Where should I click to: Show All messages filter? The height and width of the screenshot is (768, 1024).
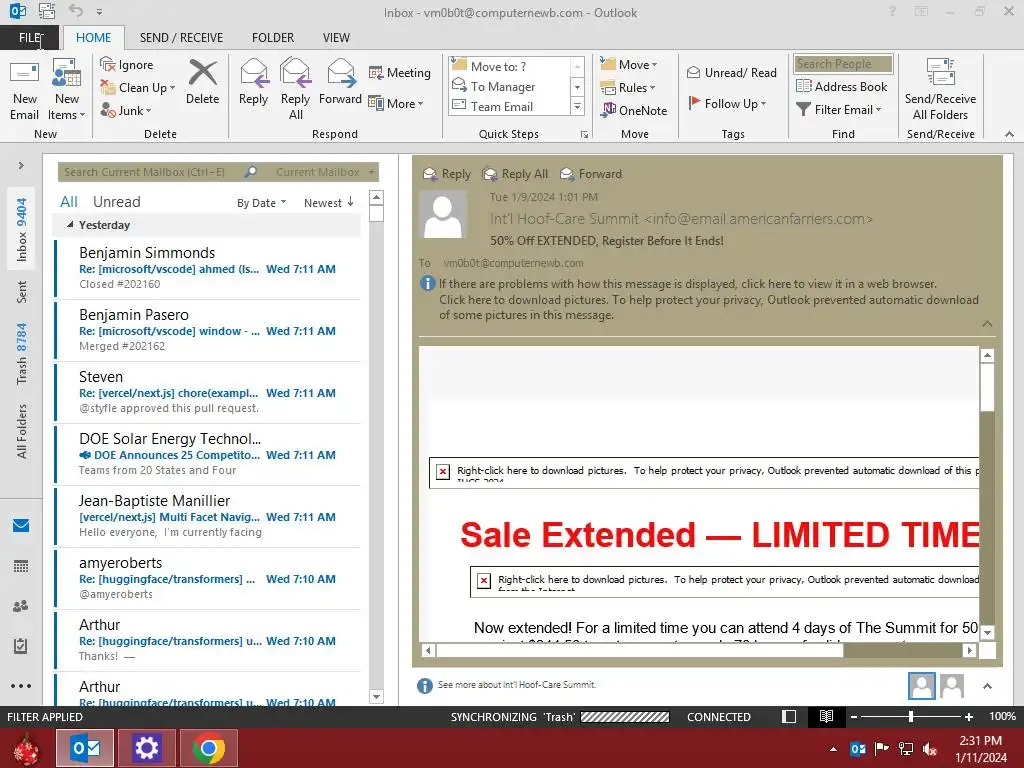(x=69, y=202)
